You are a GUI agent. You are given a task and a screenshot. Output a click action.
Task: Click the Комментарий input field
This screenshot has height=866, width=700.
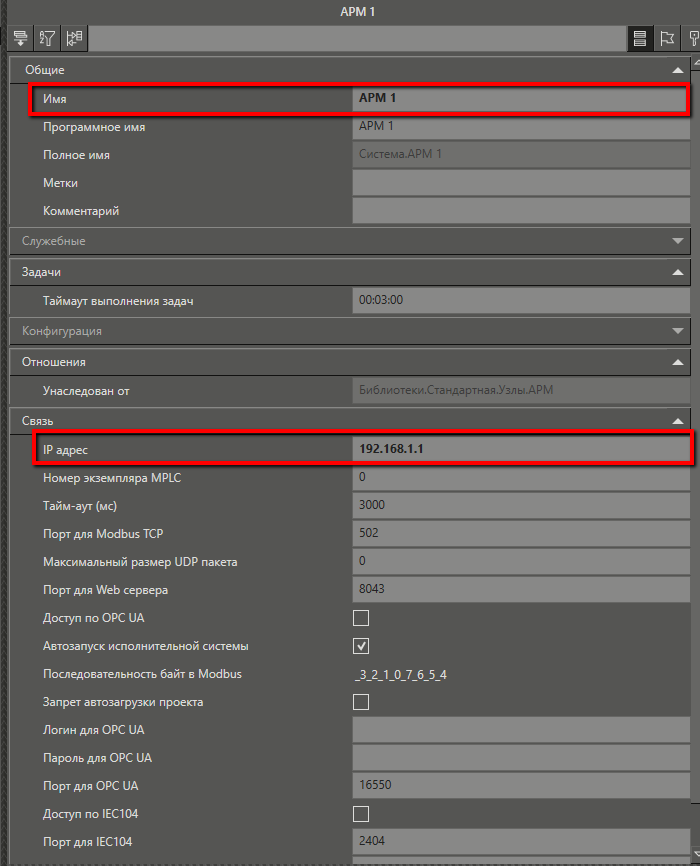point(520,211)
